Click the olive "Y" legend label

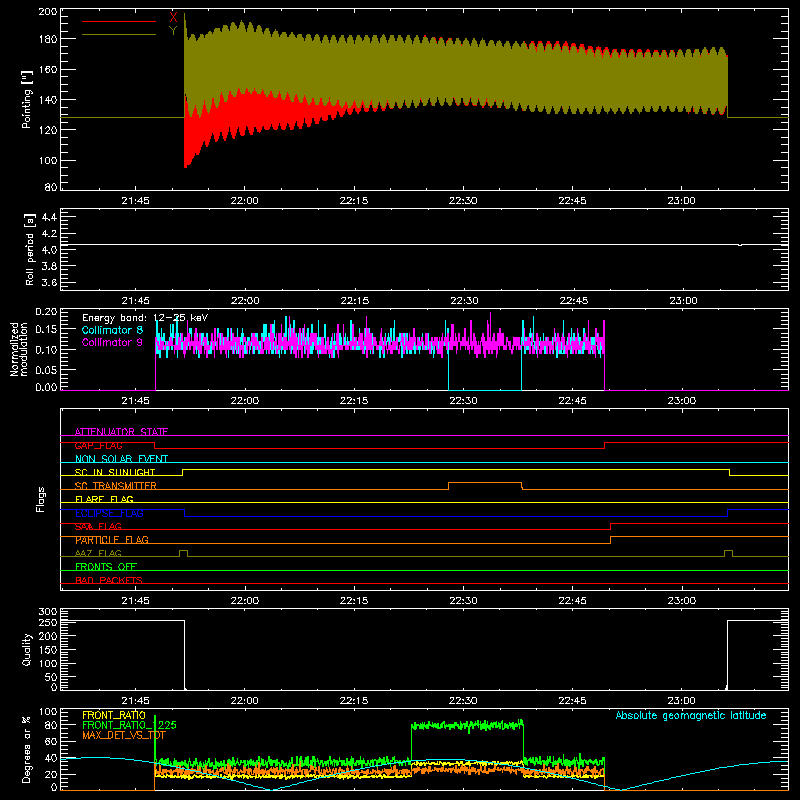click(x=173, y=31)
